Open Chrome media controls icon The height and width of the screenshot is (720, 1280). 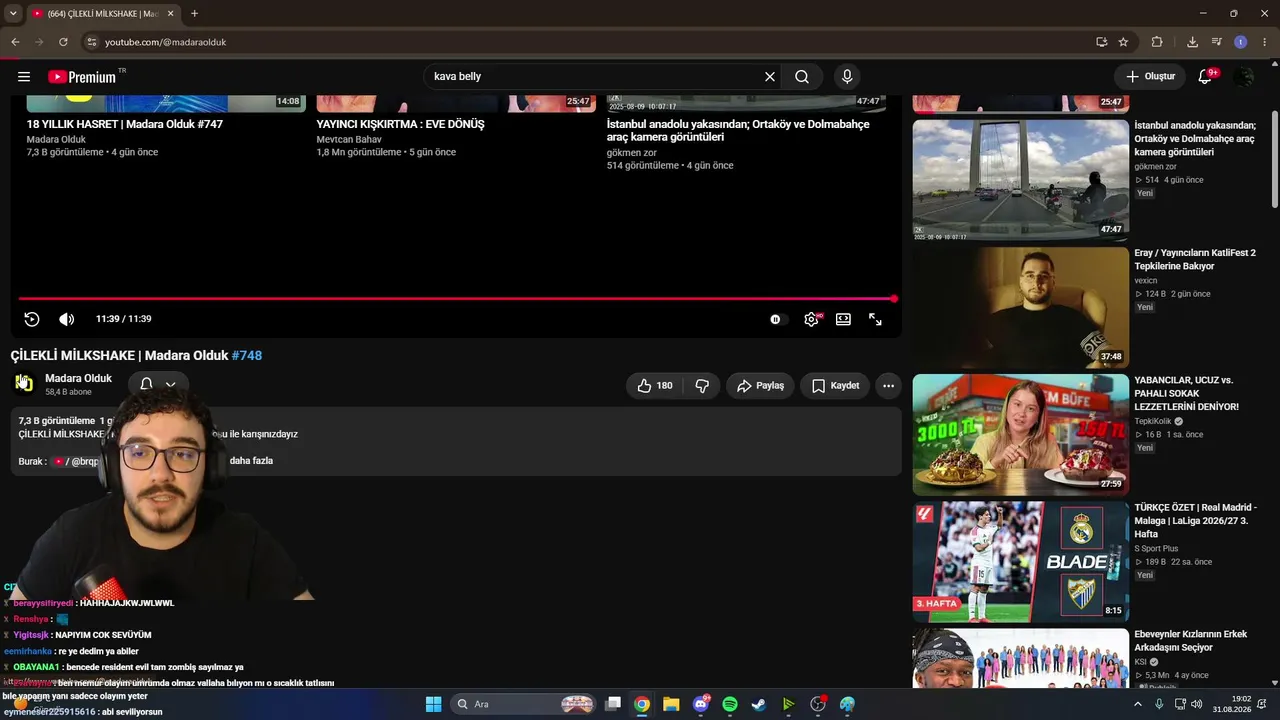[x=1217, y=42]
